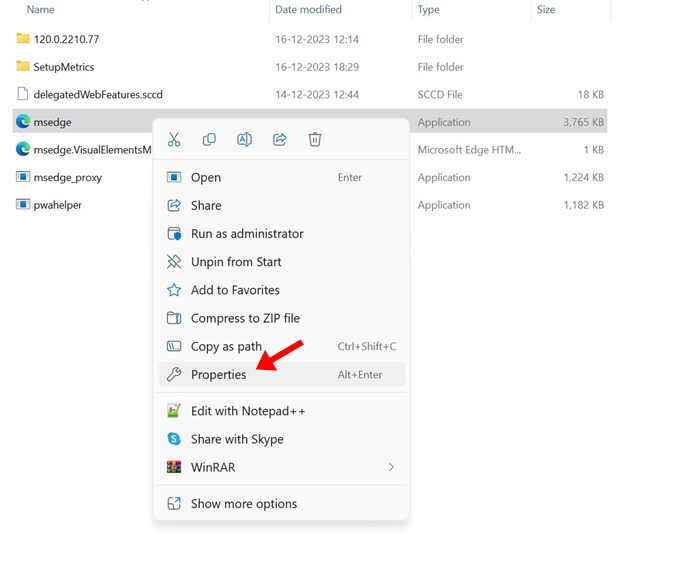Click the zip folder icon for Compress
Image resolution: width=700 pixels, height=583 pixels.
(x=174, y=318)
